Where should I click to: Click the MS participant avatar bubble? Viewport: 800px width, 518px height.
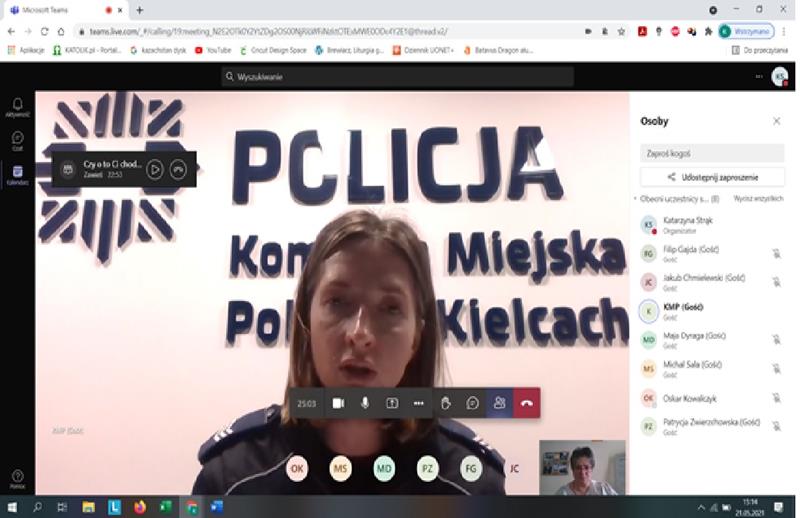coord(340,468)
